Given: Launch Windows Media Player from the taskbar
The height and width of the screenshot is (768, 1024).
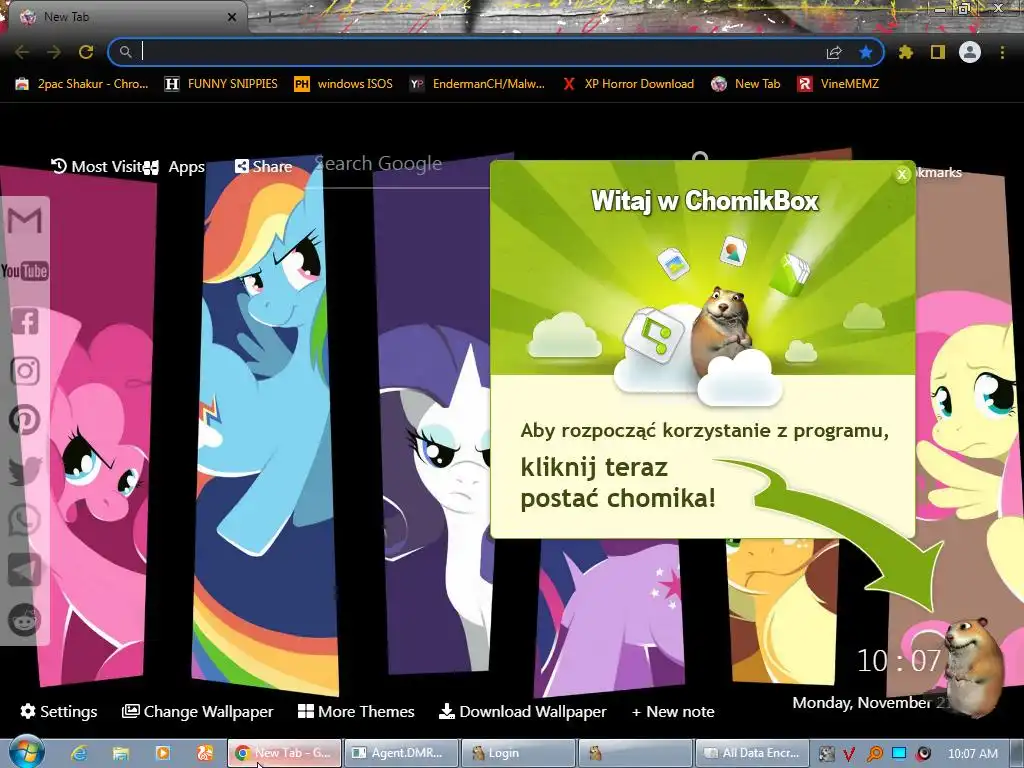Looking at the screenshot, I should coord(163,753).
